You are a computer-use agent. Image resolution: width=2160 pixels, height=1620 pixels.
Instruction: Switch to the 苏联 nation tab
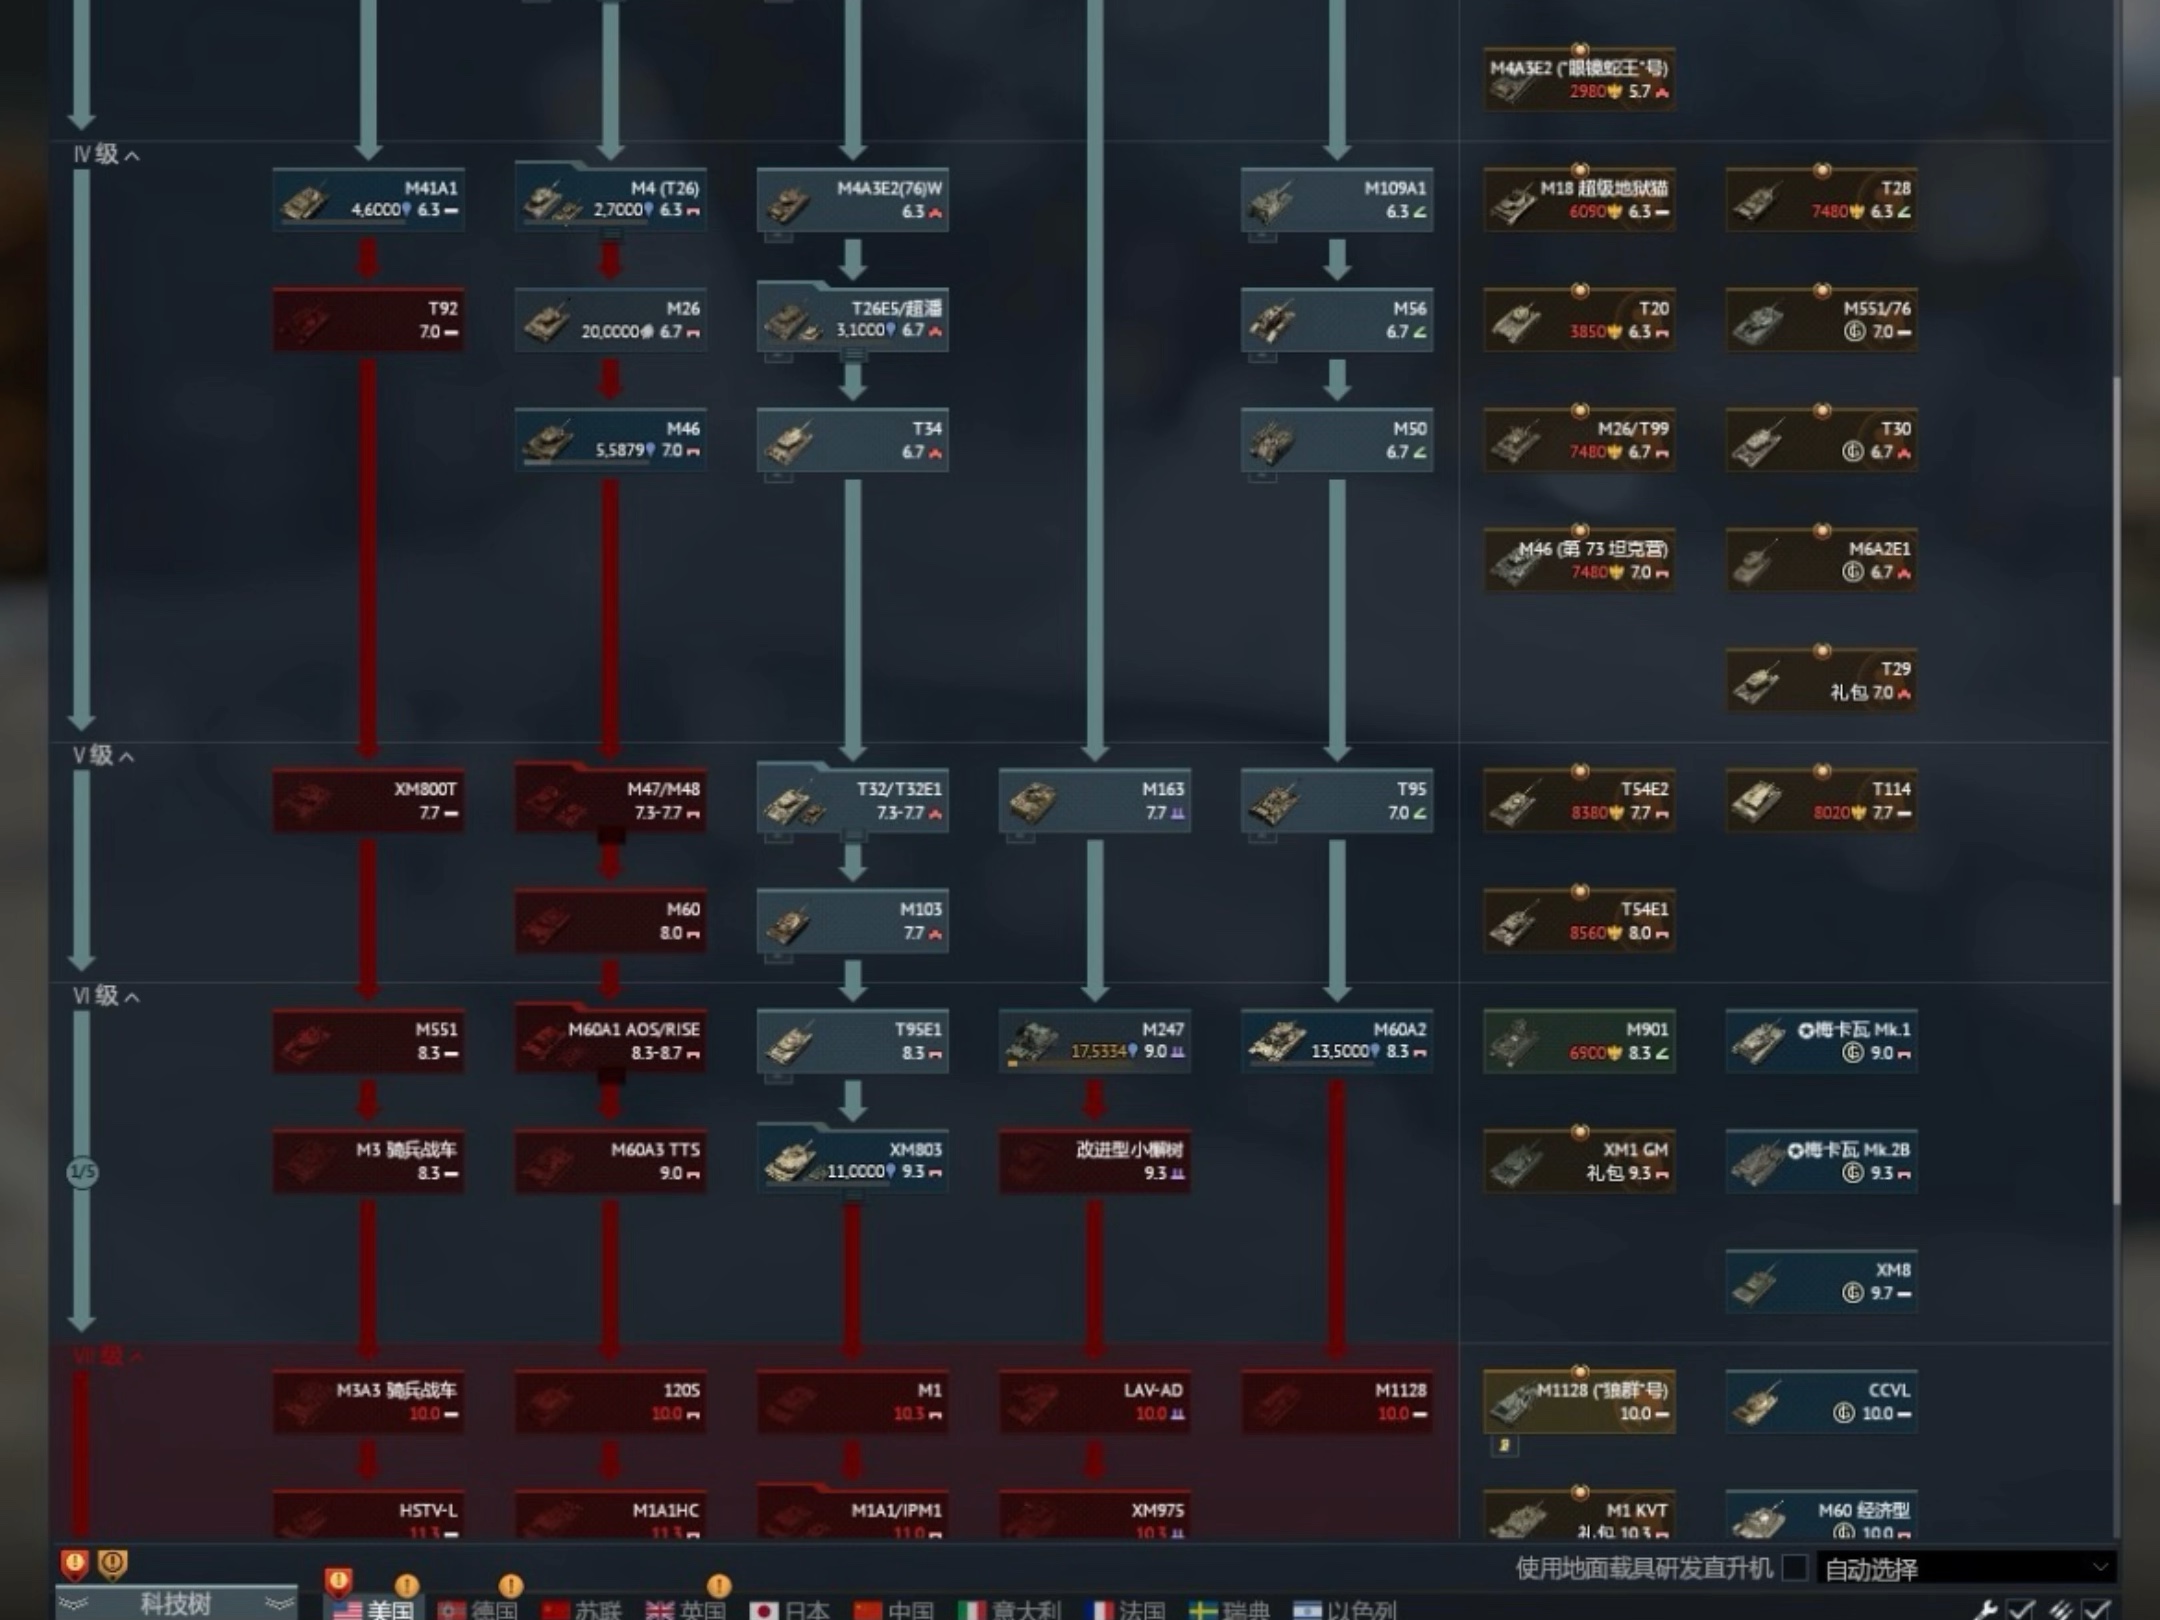pos(582,1608)
